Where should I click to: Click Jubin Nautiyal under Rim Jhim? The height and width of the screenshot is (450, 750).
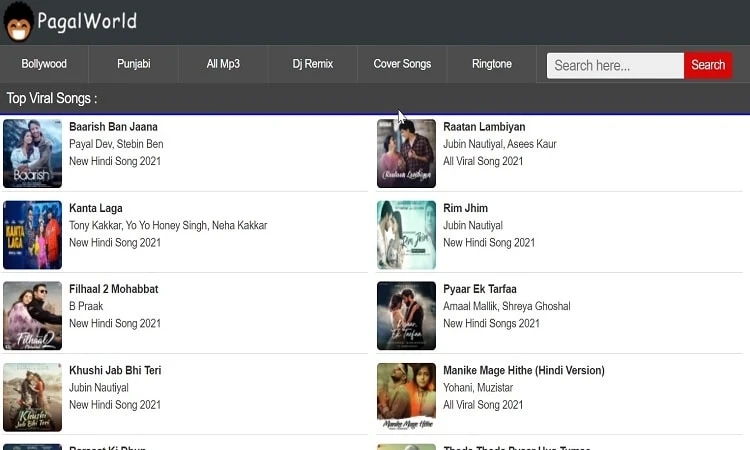coord(473,225)
